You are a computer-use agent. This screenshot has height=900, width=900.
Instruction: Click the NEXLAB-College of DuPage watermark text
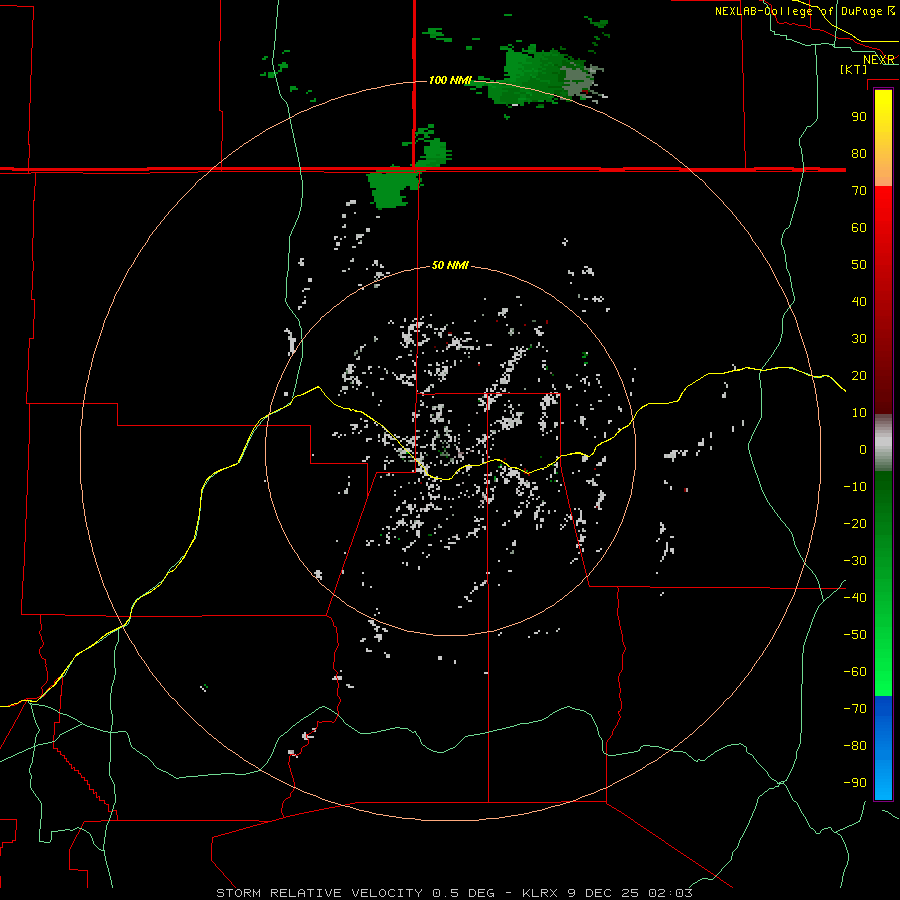pyautogui.click(x=804, y=11)
